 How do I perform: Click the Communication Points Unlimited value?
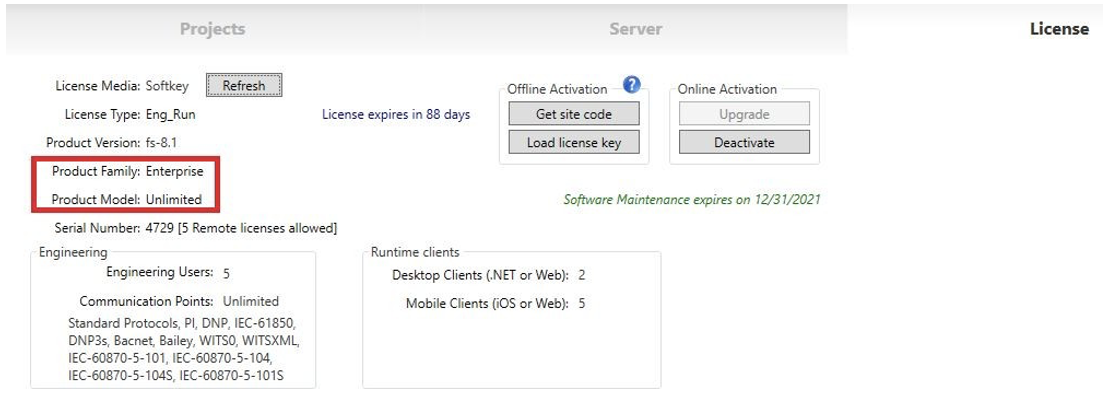251,301
